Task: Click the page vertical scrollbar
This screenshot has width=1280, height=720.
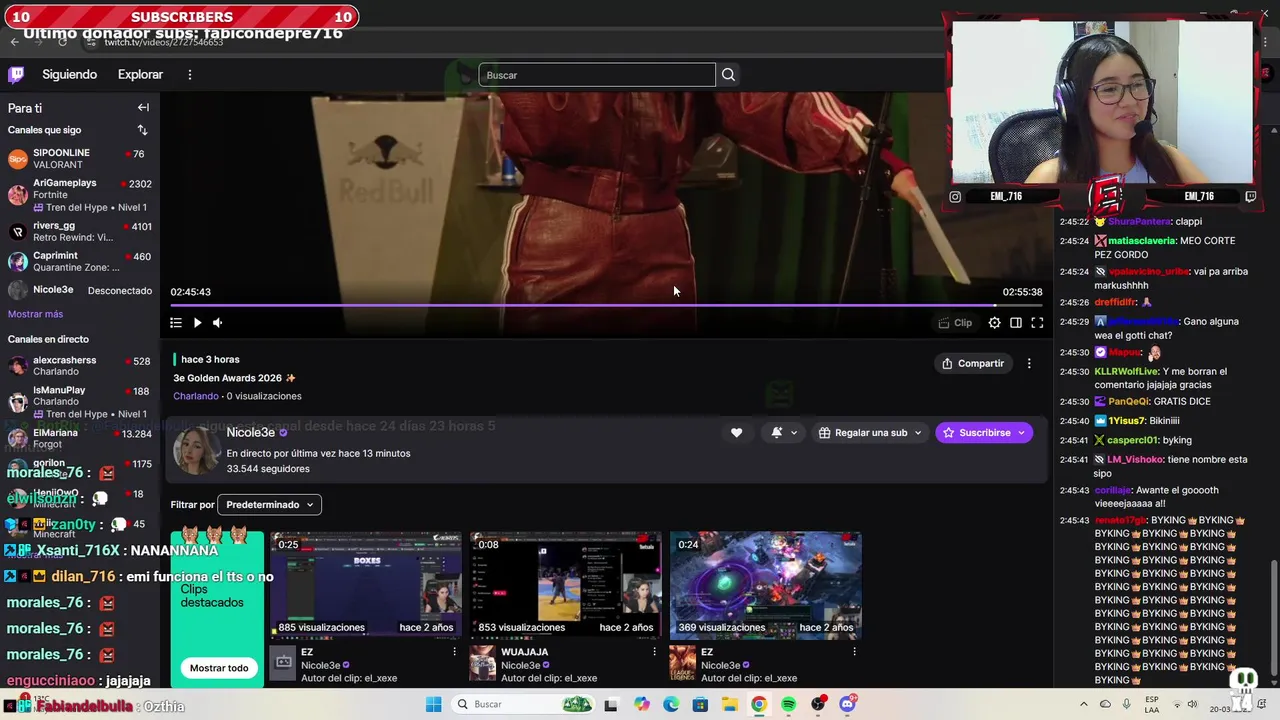Action: pyautogui.click(x=1273, y=620)
